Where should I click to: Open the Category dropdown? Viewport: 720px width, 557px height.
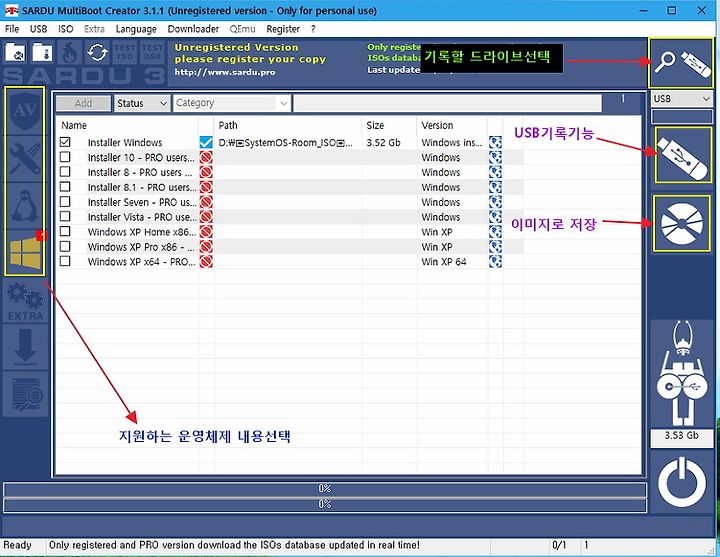(232, 103)
